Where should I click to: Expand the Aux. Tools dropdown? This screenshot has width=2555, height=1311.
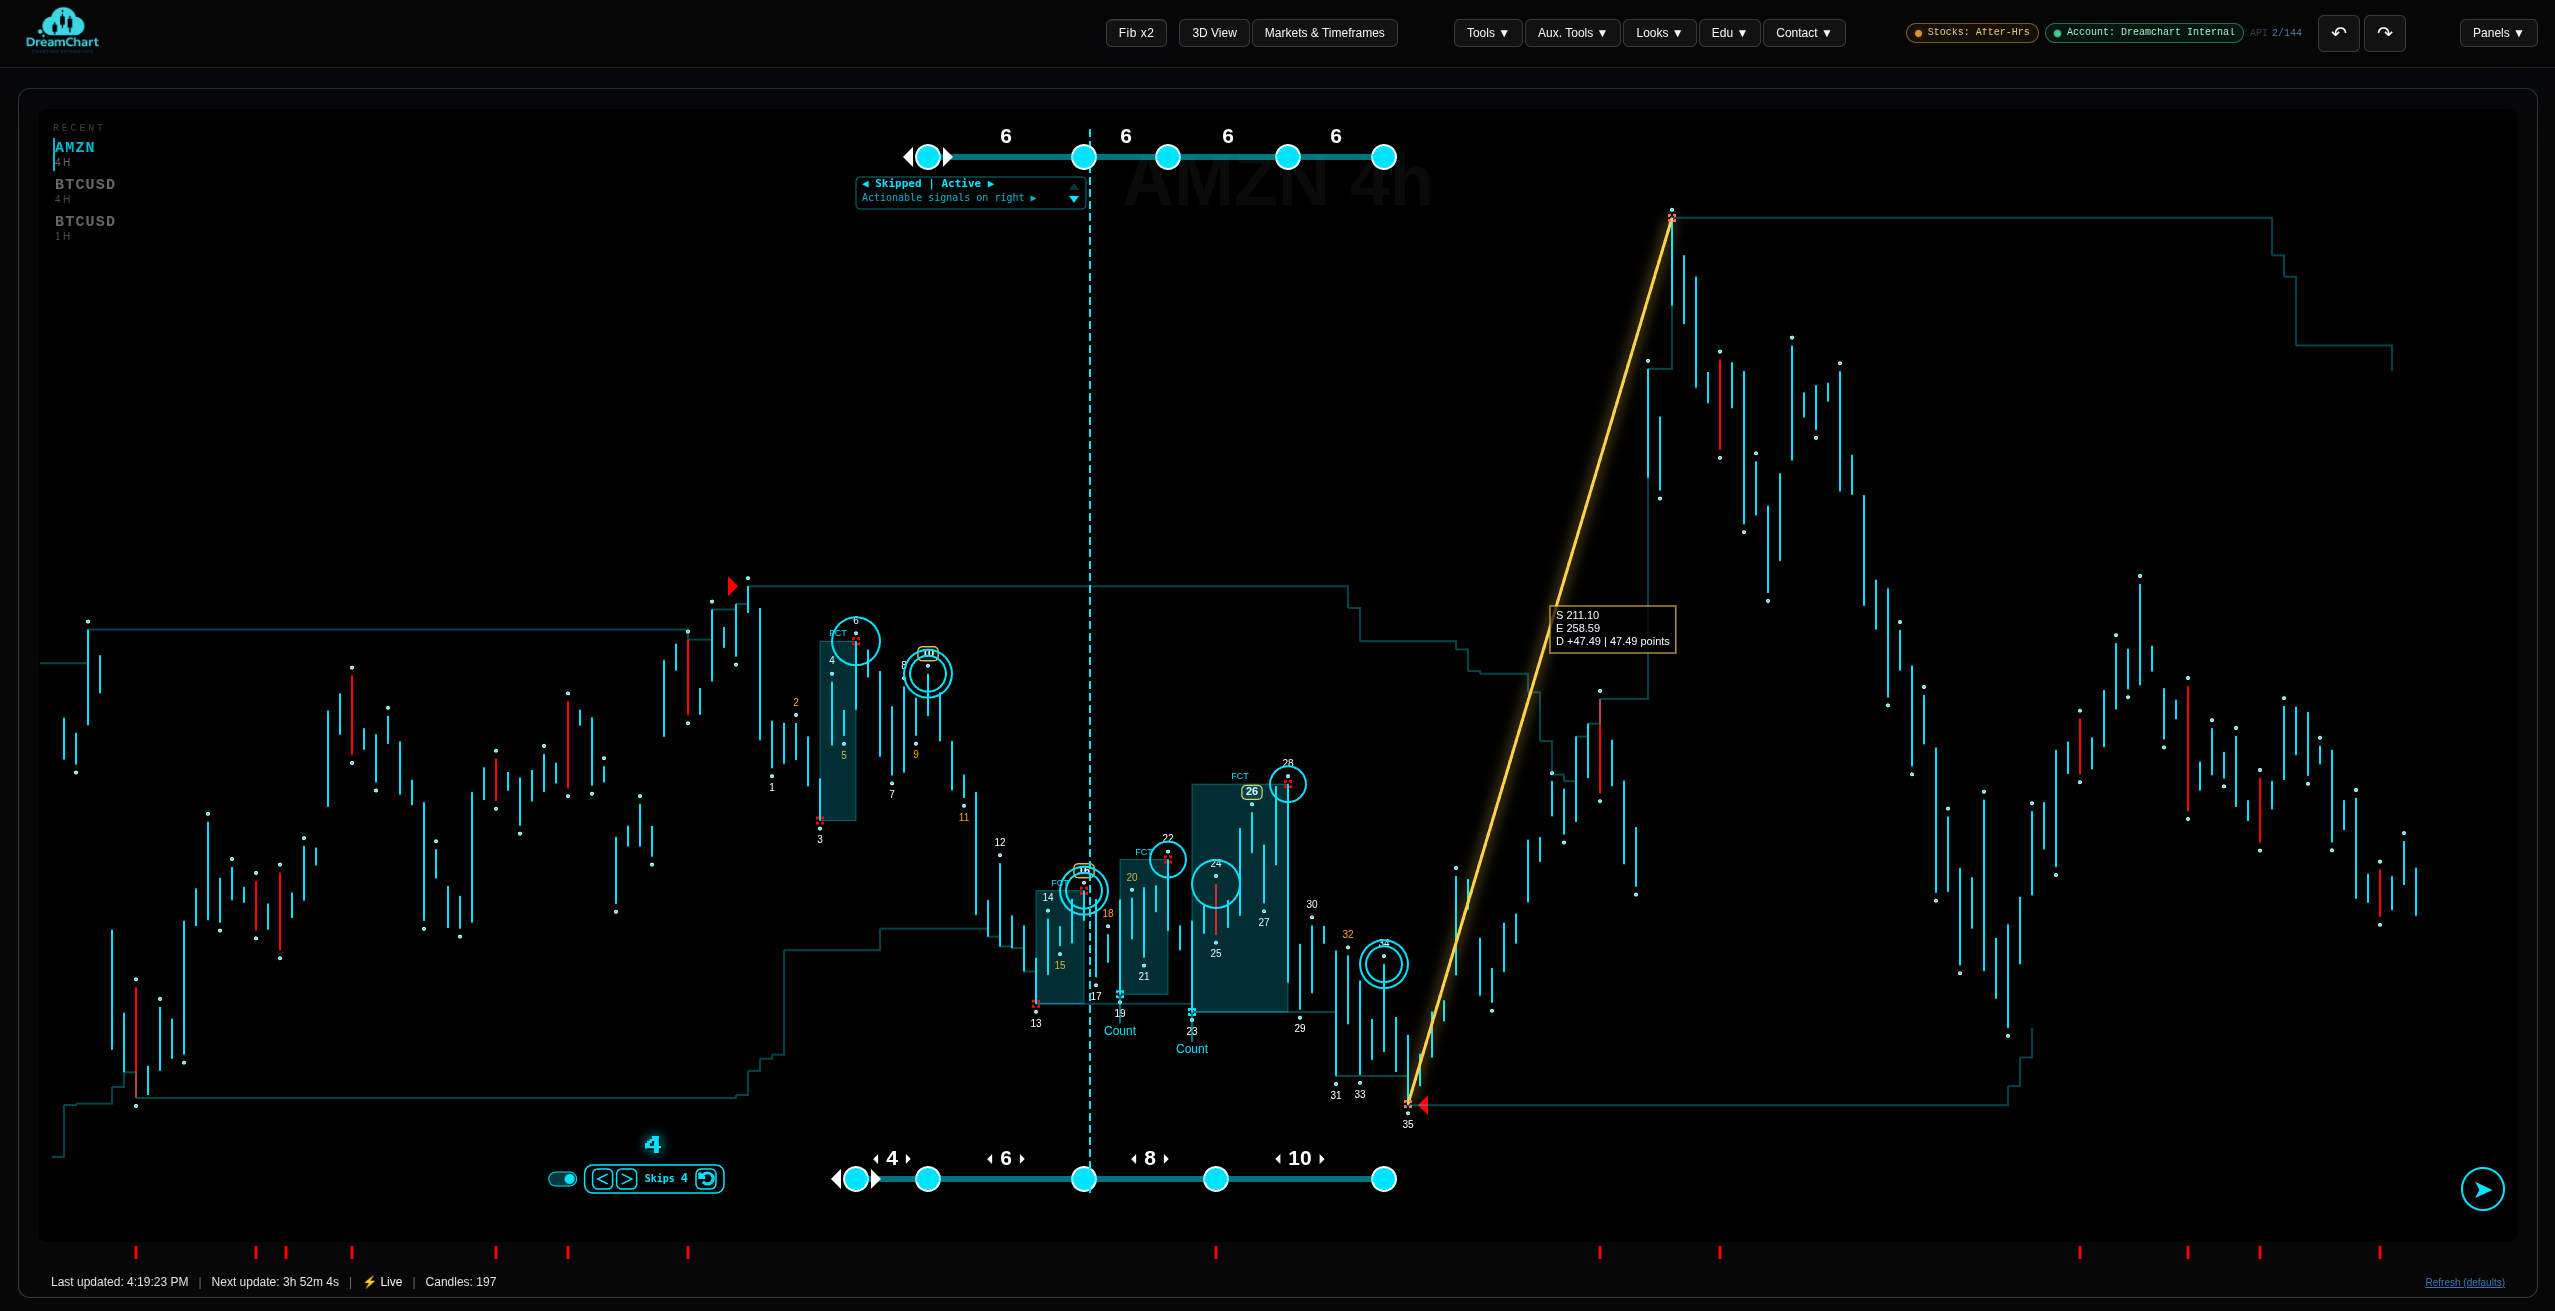pyautogui.click(x=1572, y=33)
